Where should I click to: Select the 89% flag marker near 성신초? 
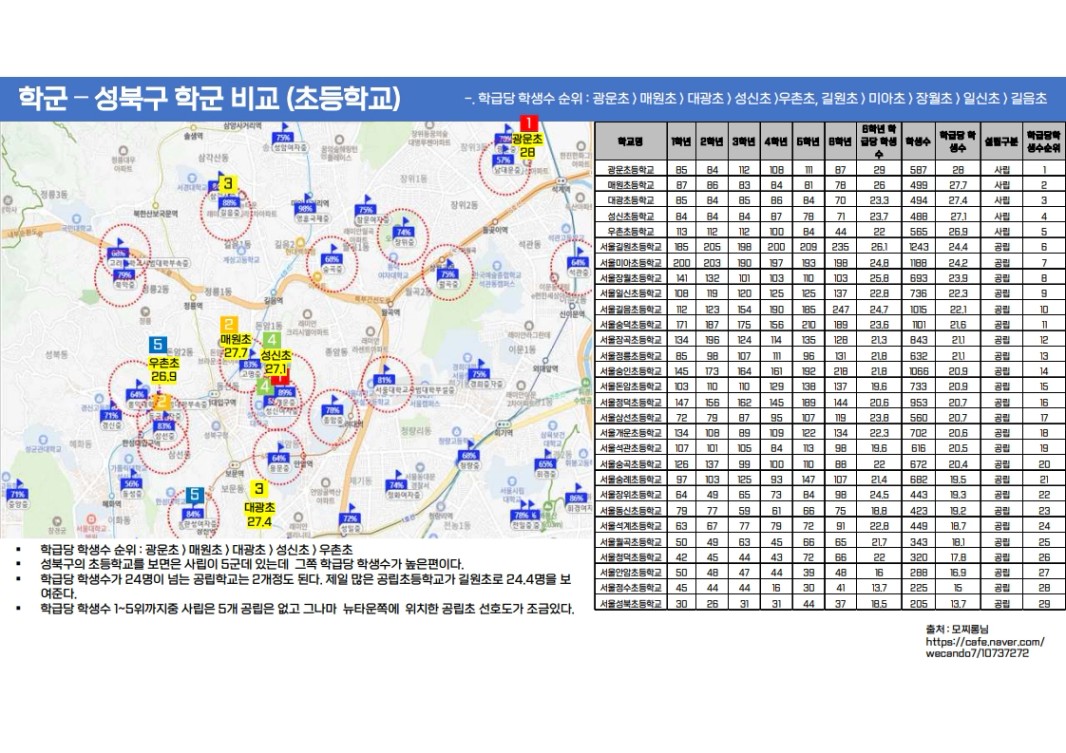pos(285,391)
